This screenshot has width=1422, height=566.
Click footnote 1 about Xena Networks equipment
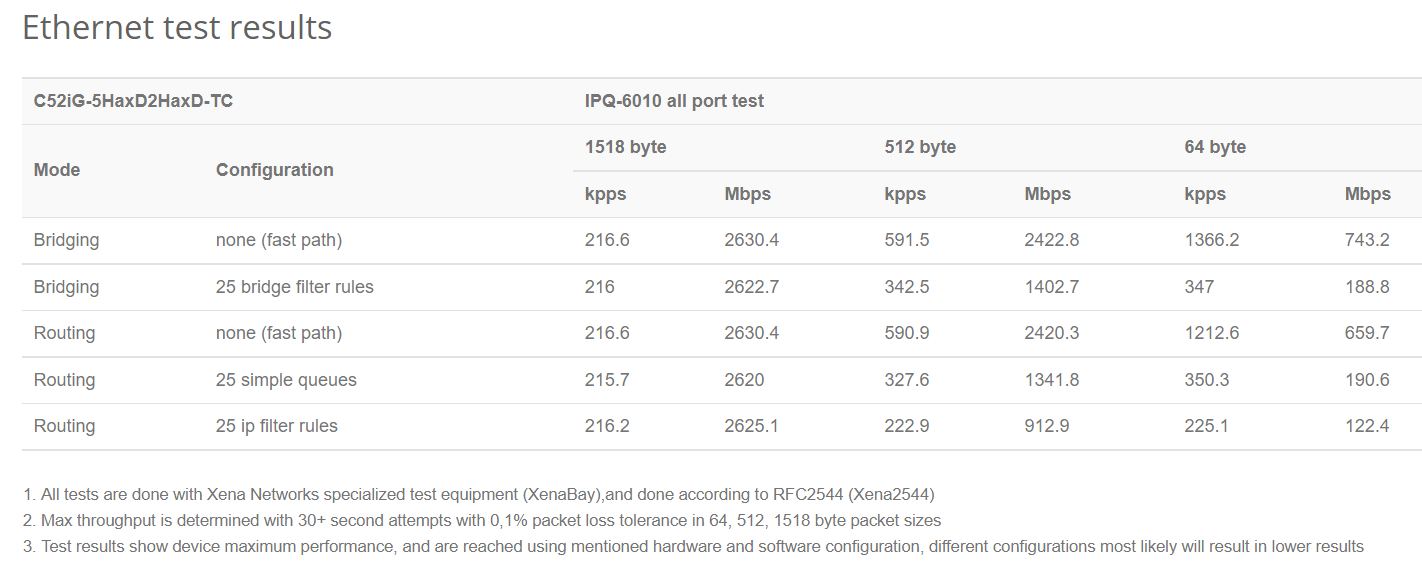tap(480, 494)
